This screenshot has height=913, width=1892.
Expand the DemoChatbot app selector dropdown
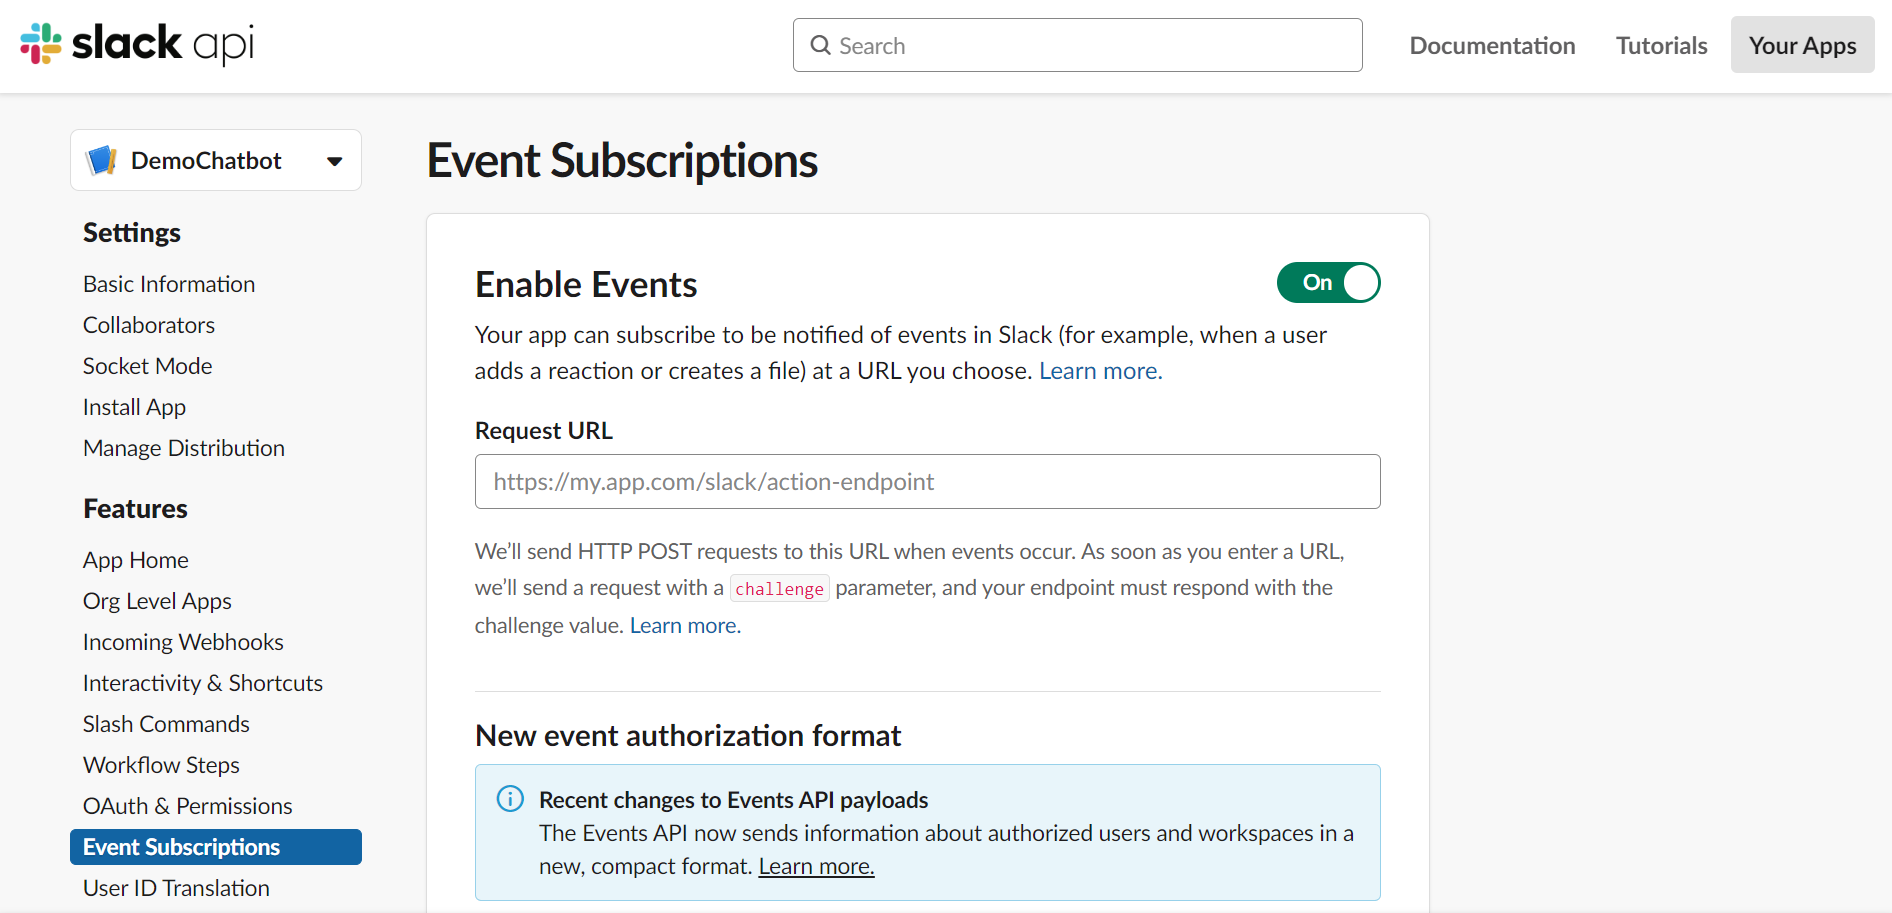coord(334,161)
